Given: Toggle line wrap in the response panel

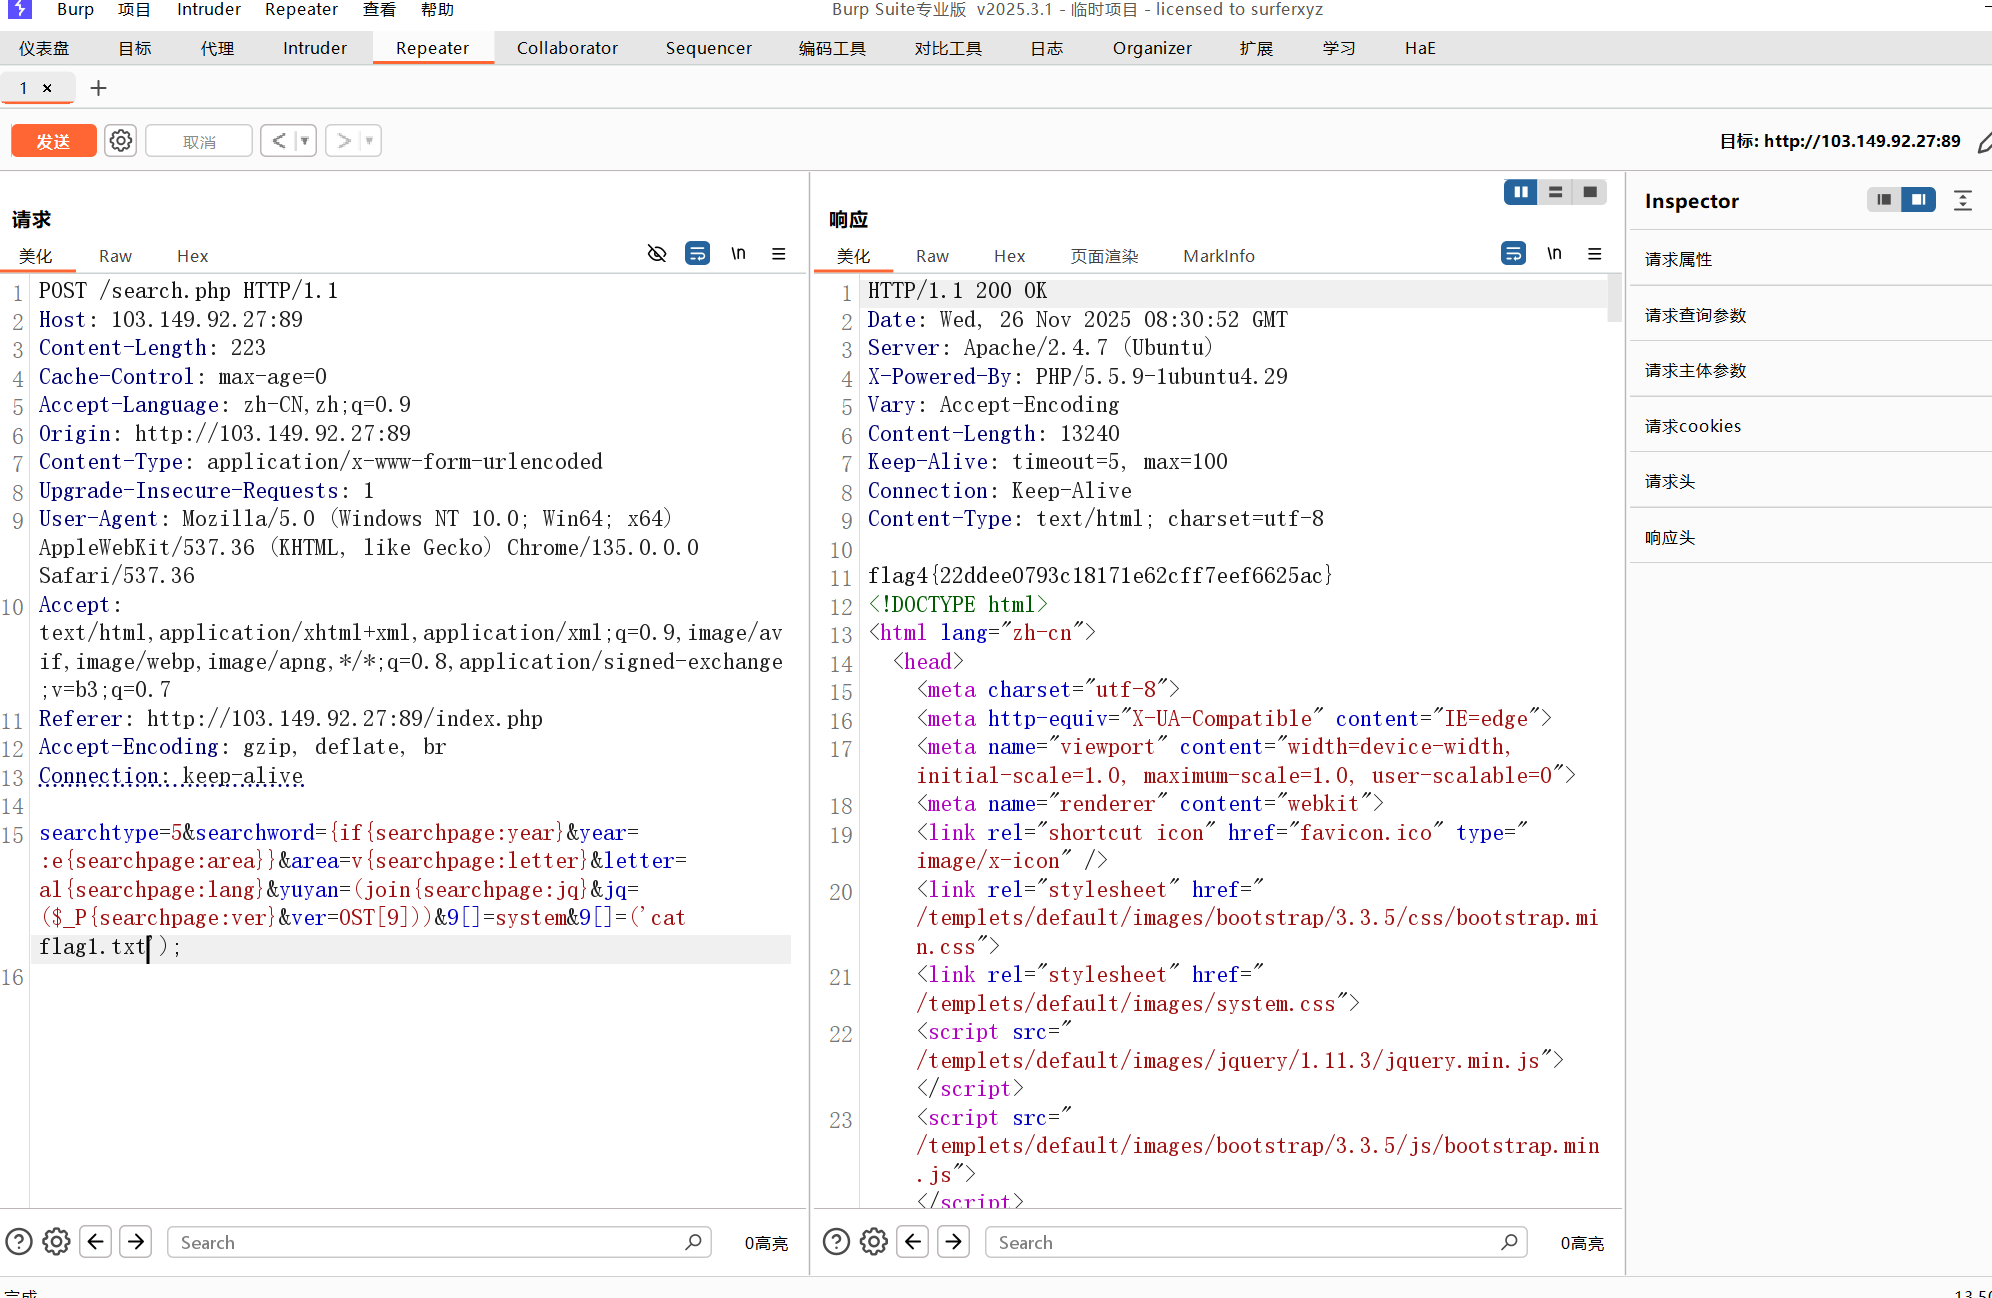Looking at the screenshot, I should point(1513,254).
